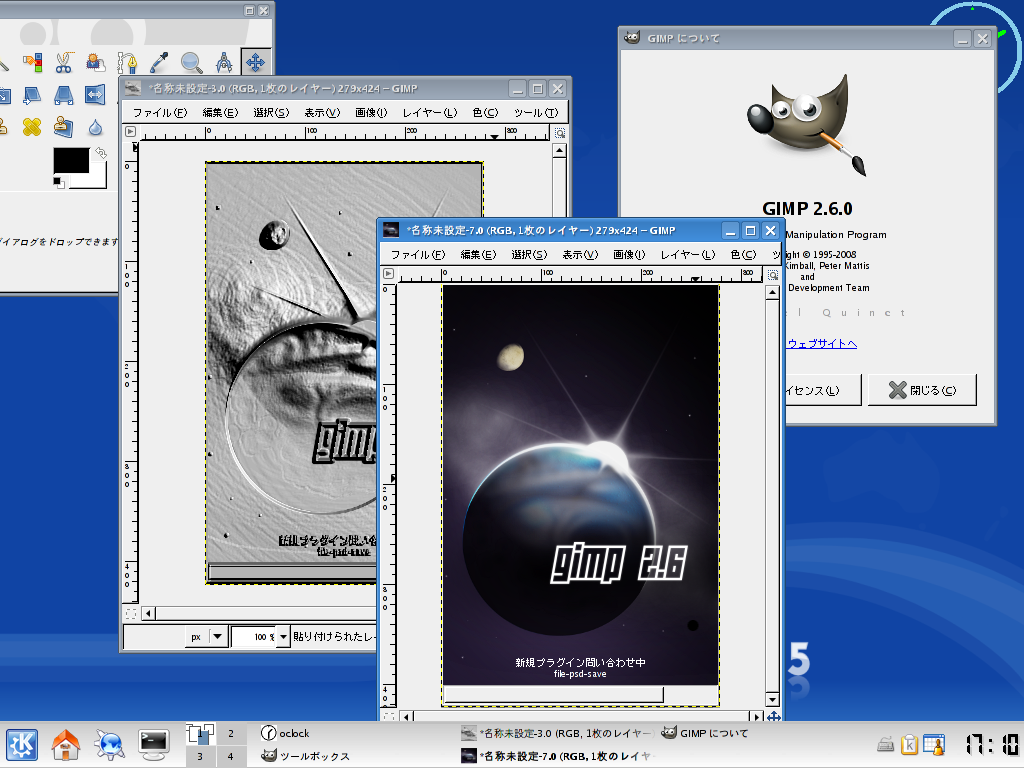Select the Paths tool
The image size is (1024, 768).
tap(127, 63)
